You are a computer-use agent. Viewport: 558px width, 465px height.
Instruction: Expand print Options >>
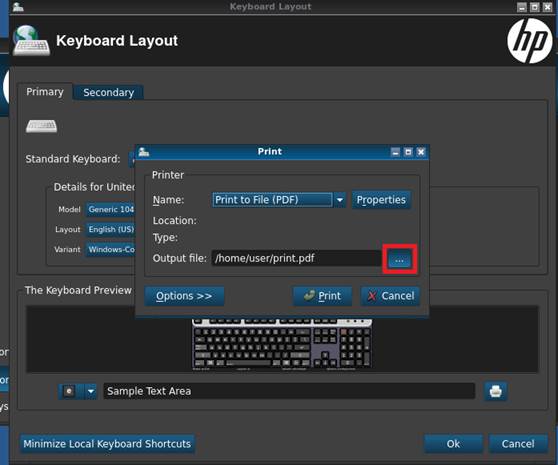tap(184, 296)
